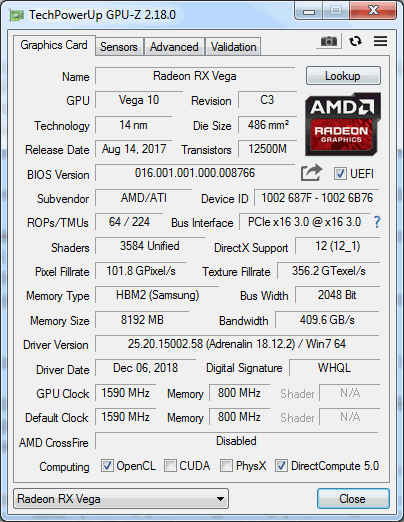Screen dimensions: 404x522
Task: Switch to the Advanced tab
Action: point(174,47)
